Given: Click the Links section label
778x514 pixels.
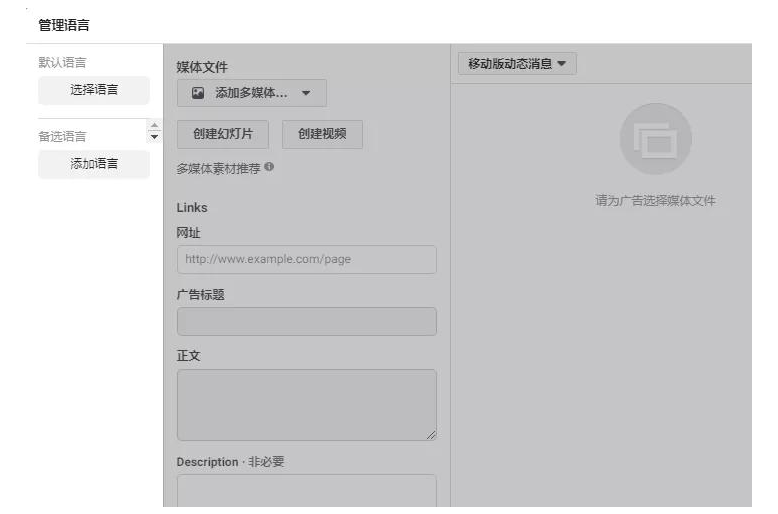Looking at the screenshot, I should pyautogui.click(x=192, y=207).
